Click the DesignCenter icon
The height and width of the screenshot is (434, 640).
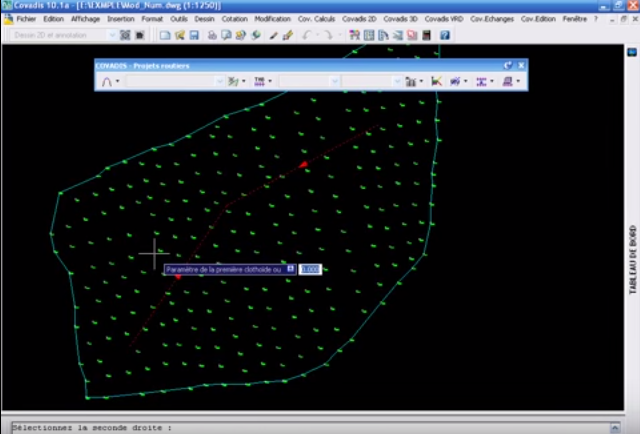[x=369, y=35]
